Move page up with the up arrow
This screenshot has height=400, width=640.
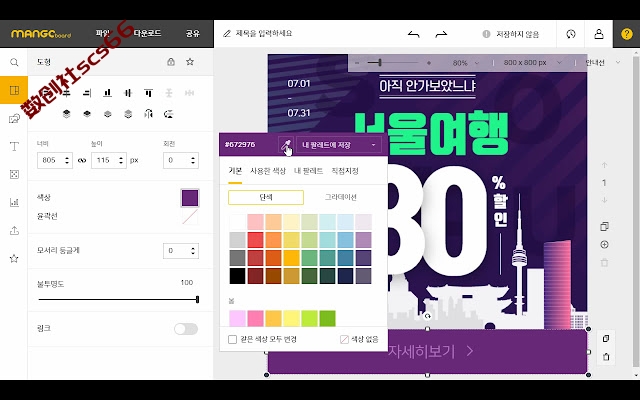point(604,165)
